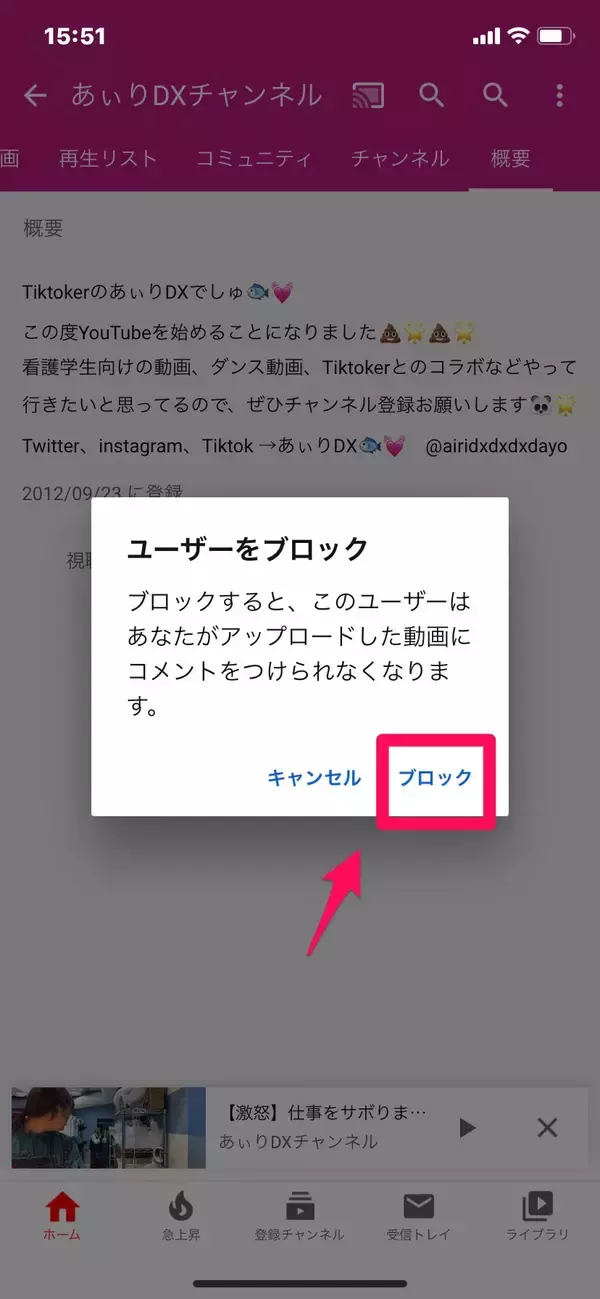
Task: Tap the mini player video title
Action: [x=323, y=1112]
